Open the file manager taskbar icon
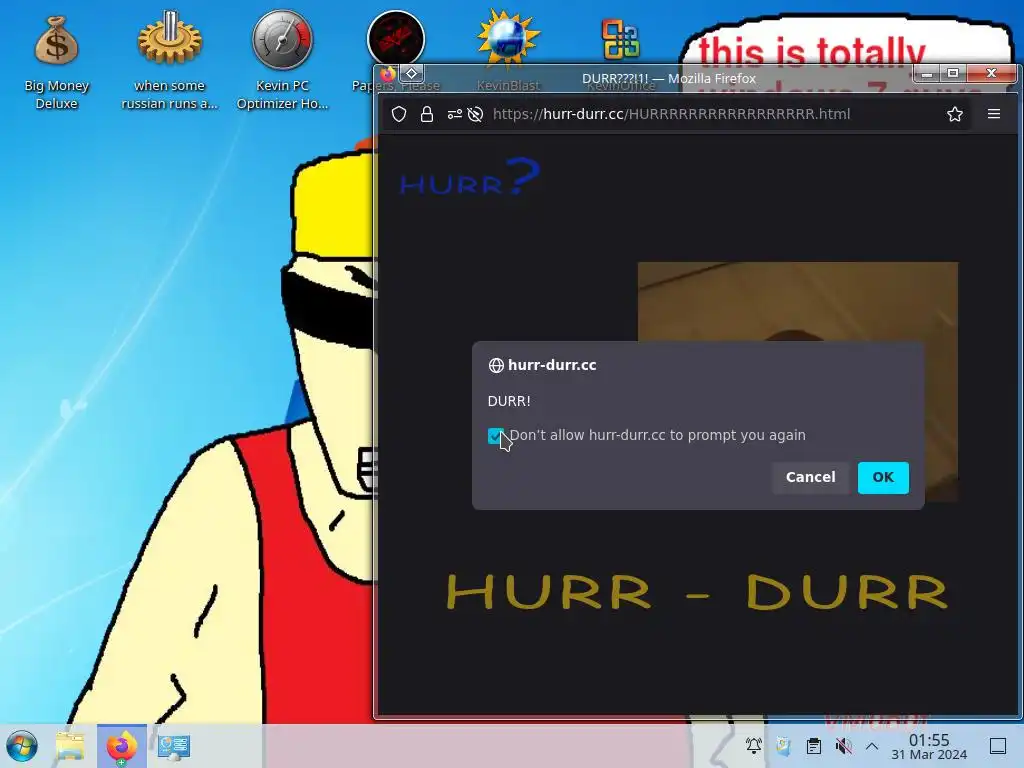The image size is (1024, 768). click(70, 746)
